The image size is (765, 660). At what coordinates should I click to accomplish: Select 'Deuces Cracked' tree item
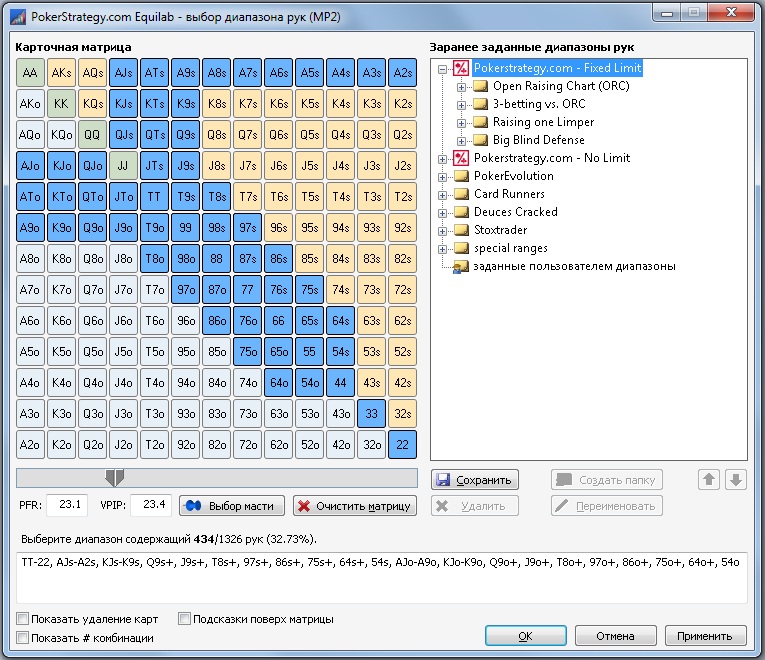coord(516,212)
